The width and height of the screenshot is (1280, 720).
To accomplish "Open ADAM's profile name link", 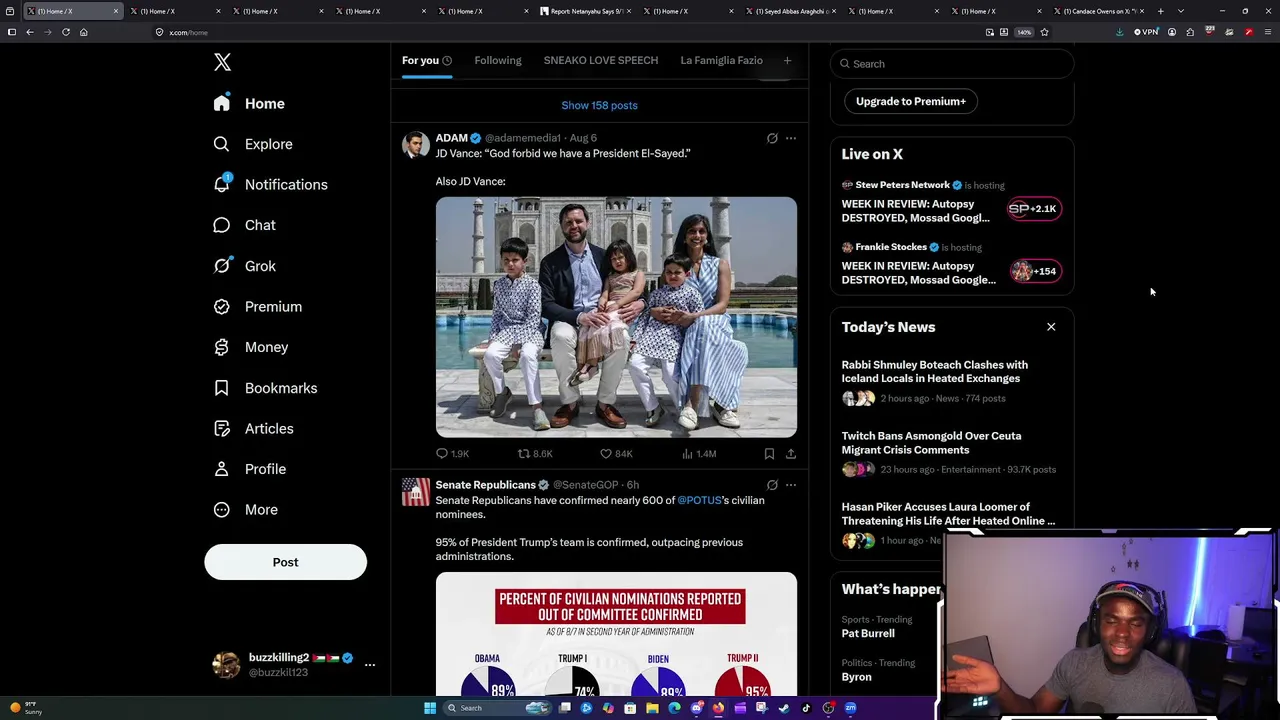I will click(x=451, y=138).
